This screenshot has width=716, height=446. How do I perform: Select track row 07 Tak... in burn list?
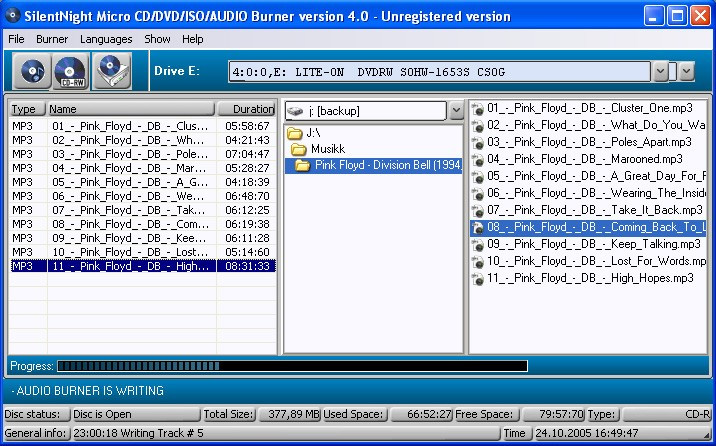click(x=143, y=210)
